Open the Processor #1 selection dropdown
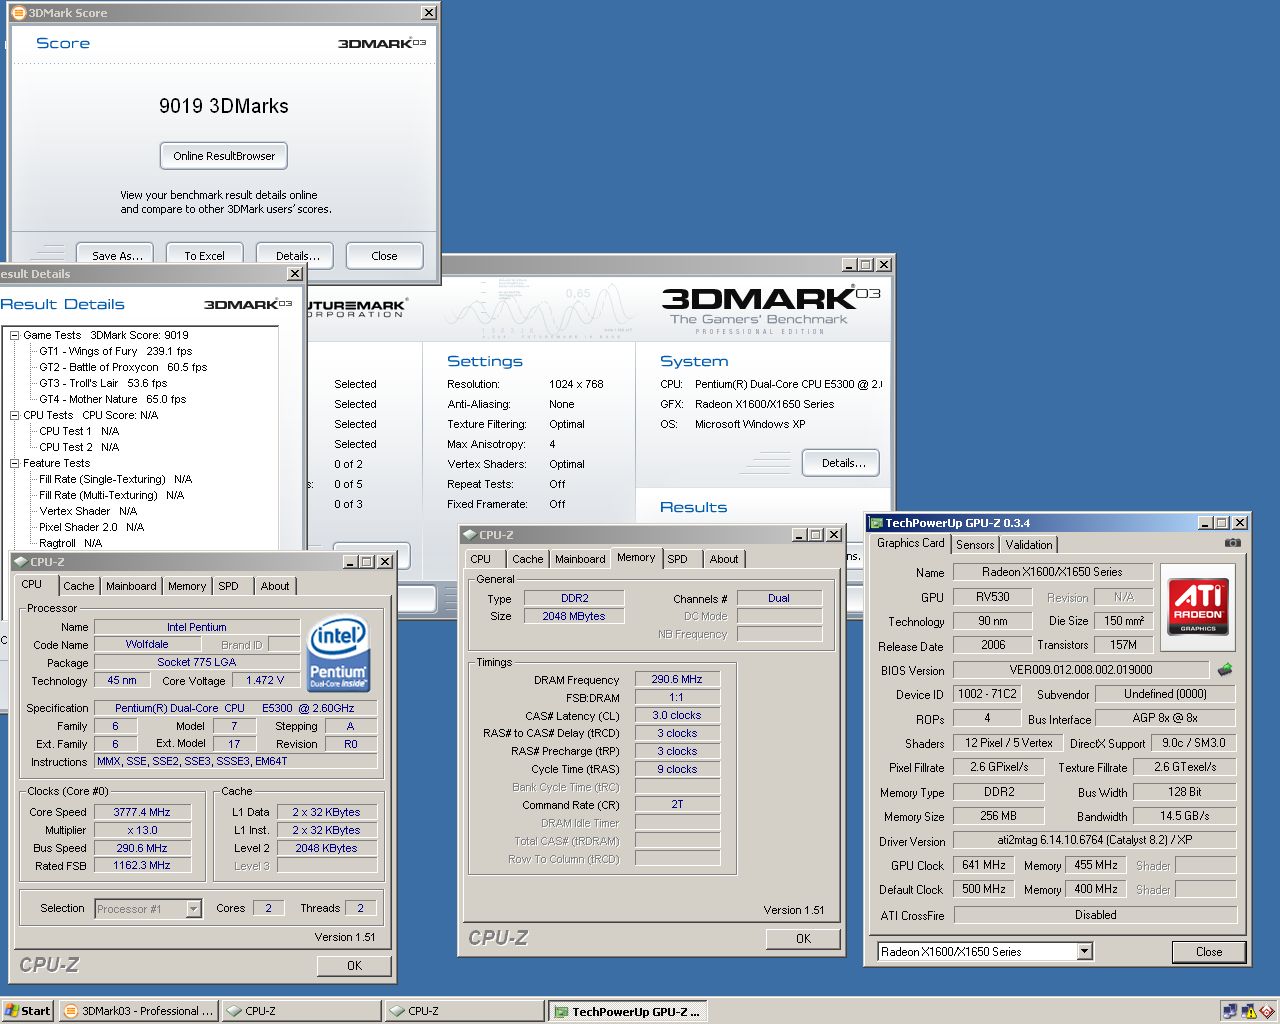Viewport: 1280px width, 1024px height. click(194, 909)
